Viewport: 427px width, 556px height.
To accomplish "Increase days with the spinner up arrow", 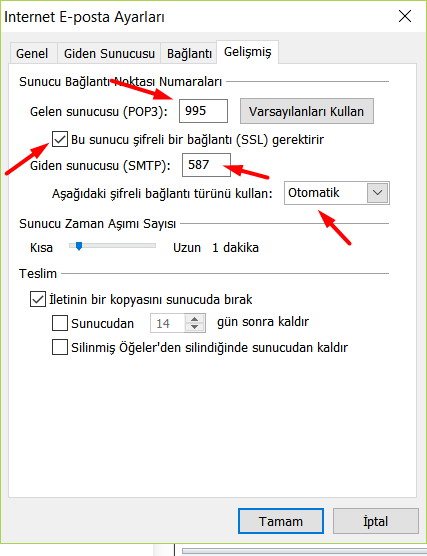I will click(194, 318).
